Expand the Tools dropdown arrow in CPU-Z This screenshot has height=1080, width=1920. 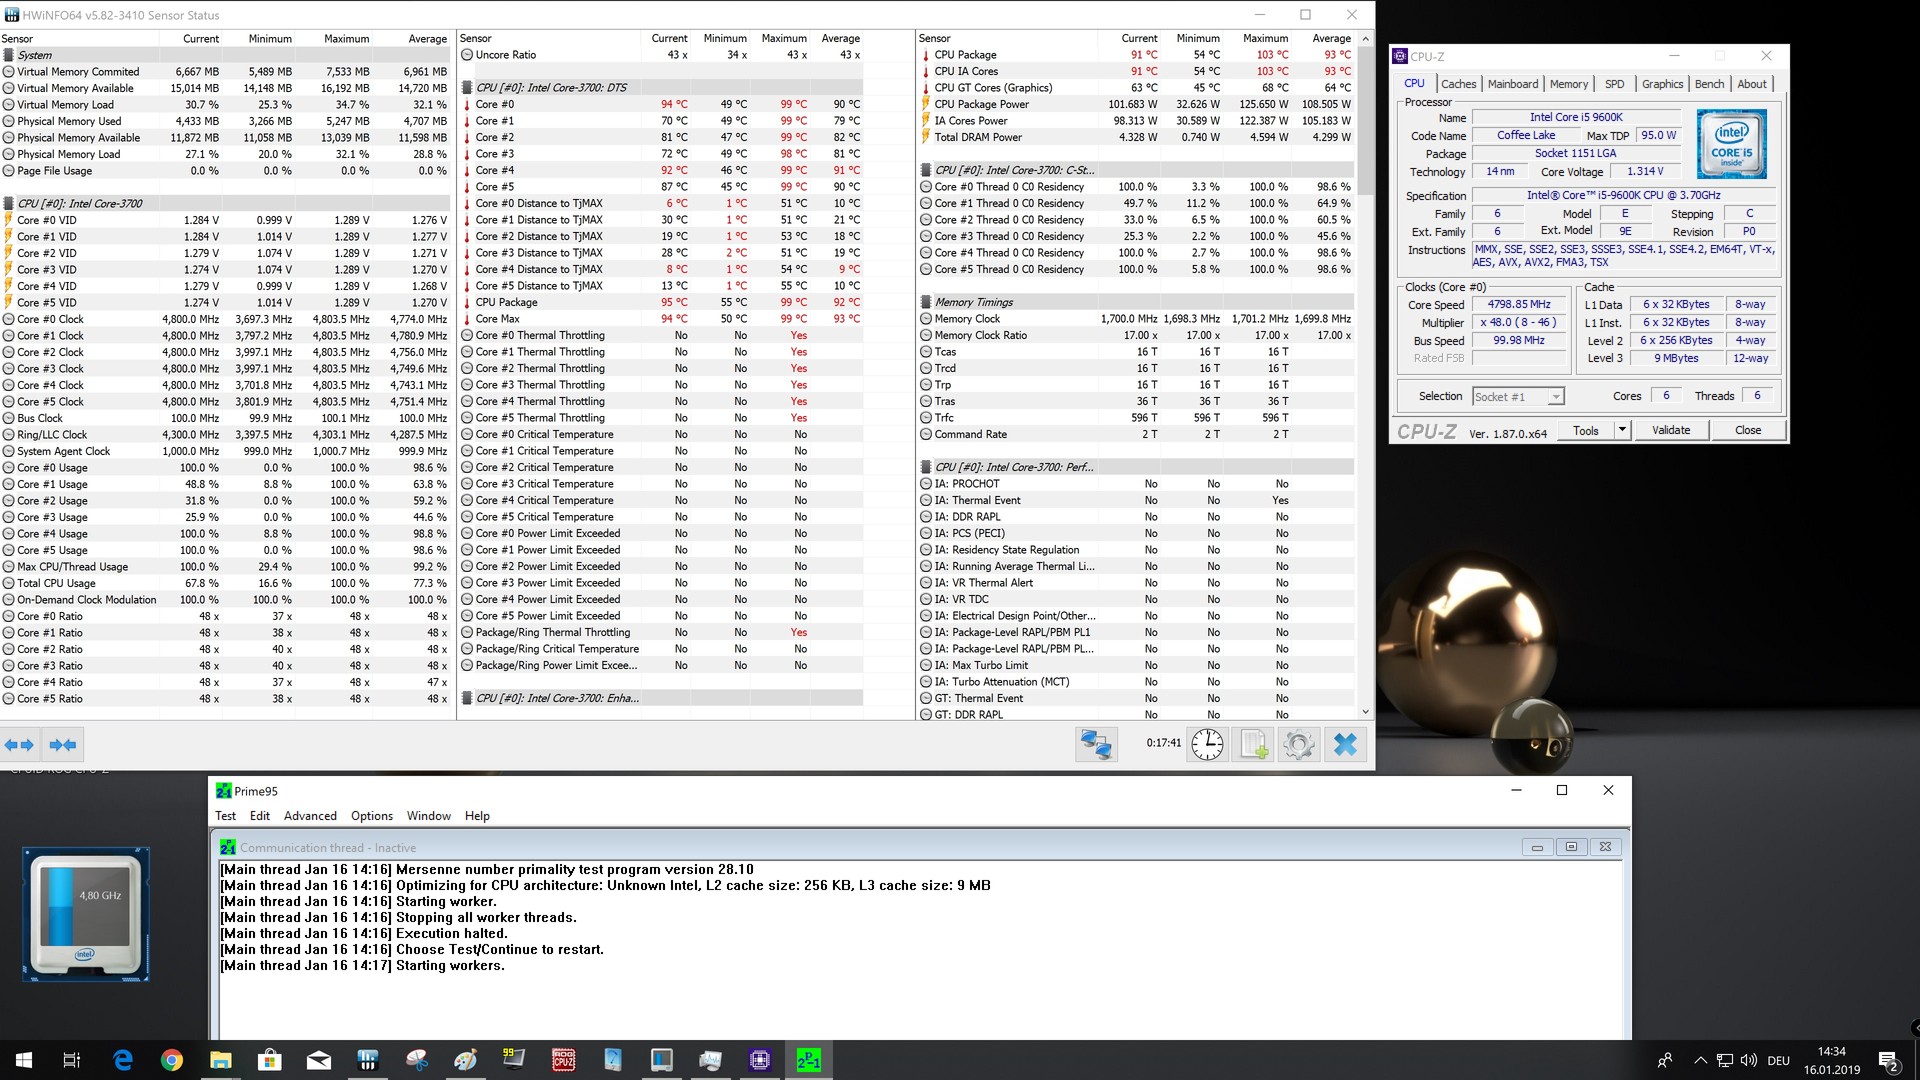[x=1622, y=430]
